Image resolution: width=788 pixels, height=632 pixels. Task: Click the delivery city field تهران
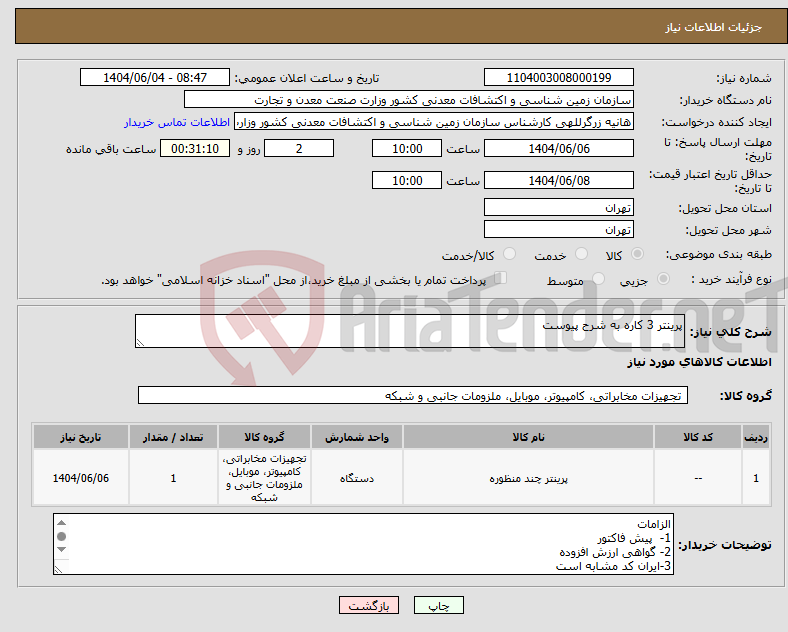(558, 230)
